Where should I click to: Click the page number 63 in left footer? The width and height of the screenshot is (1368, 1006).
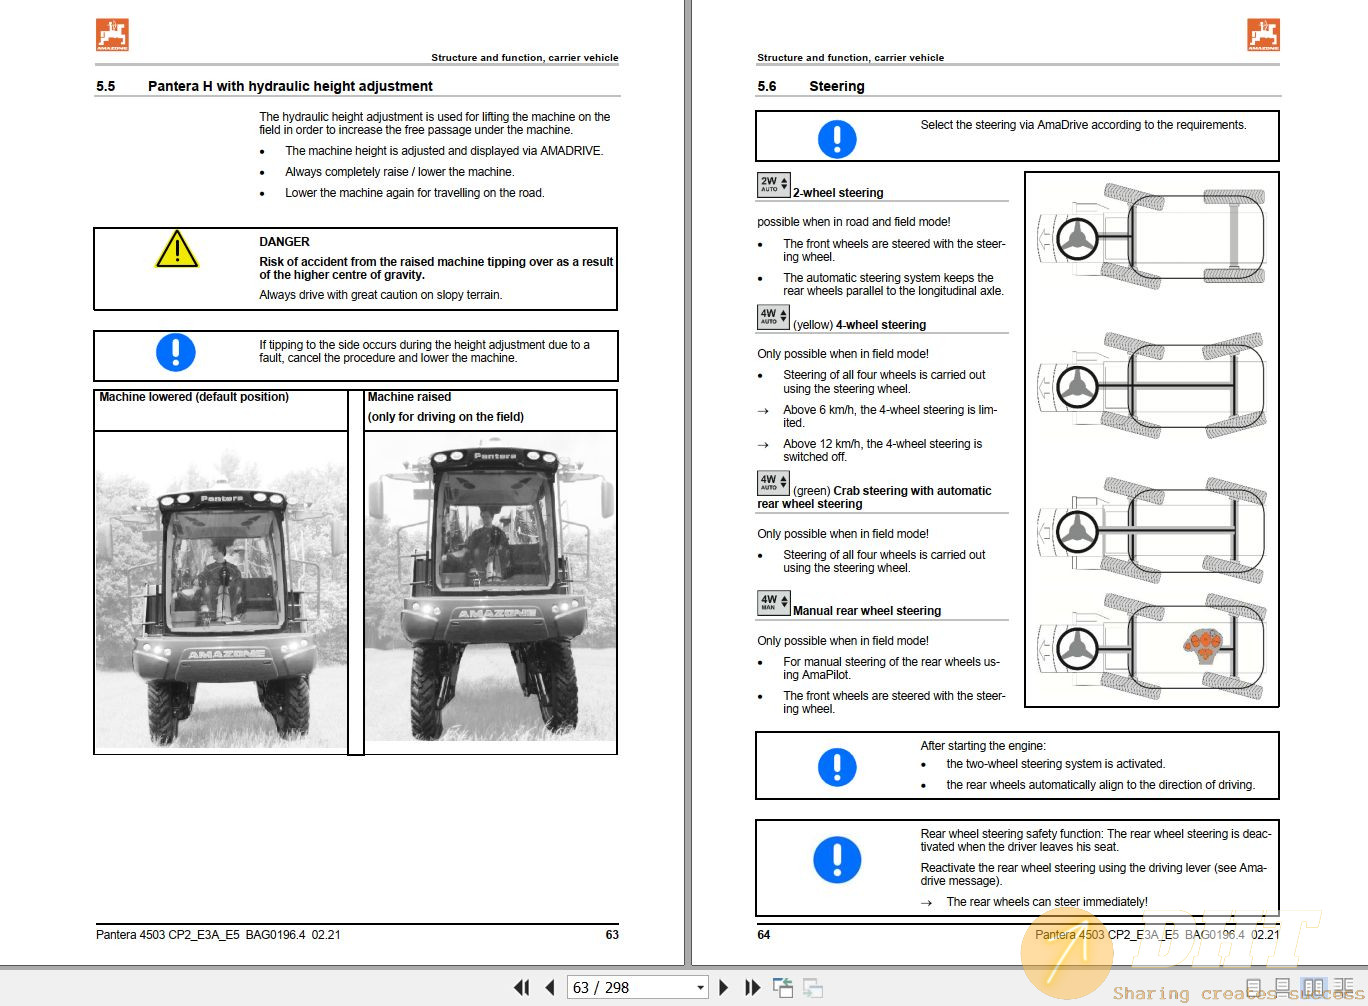pos(612,935)
